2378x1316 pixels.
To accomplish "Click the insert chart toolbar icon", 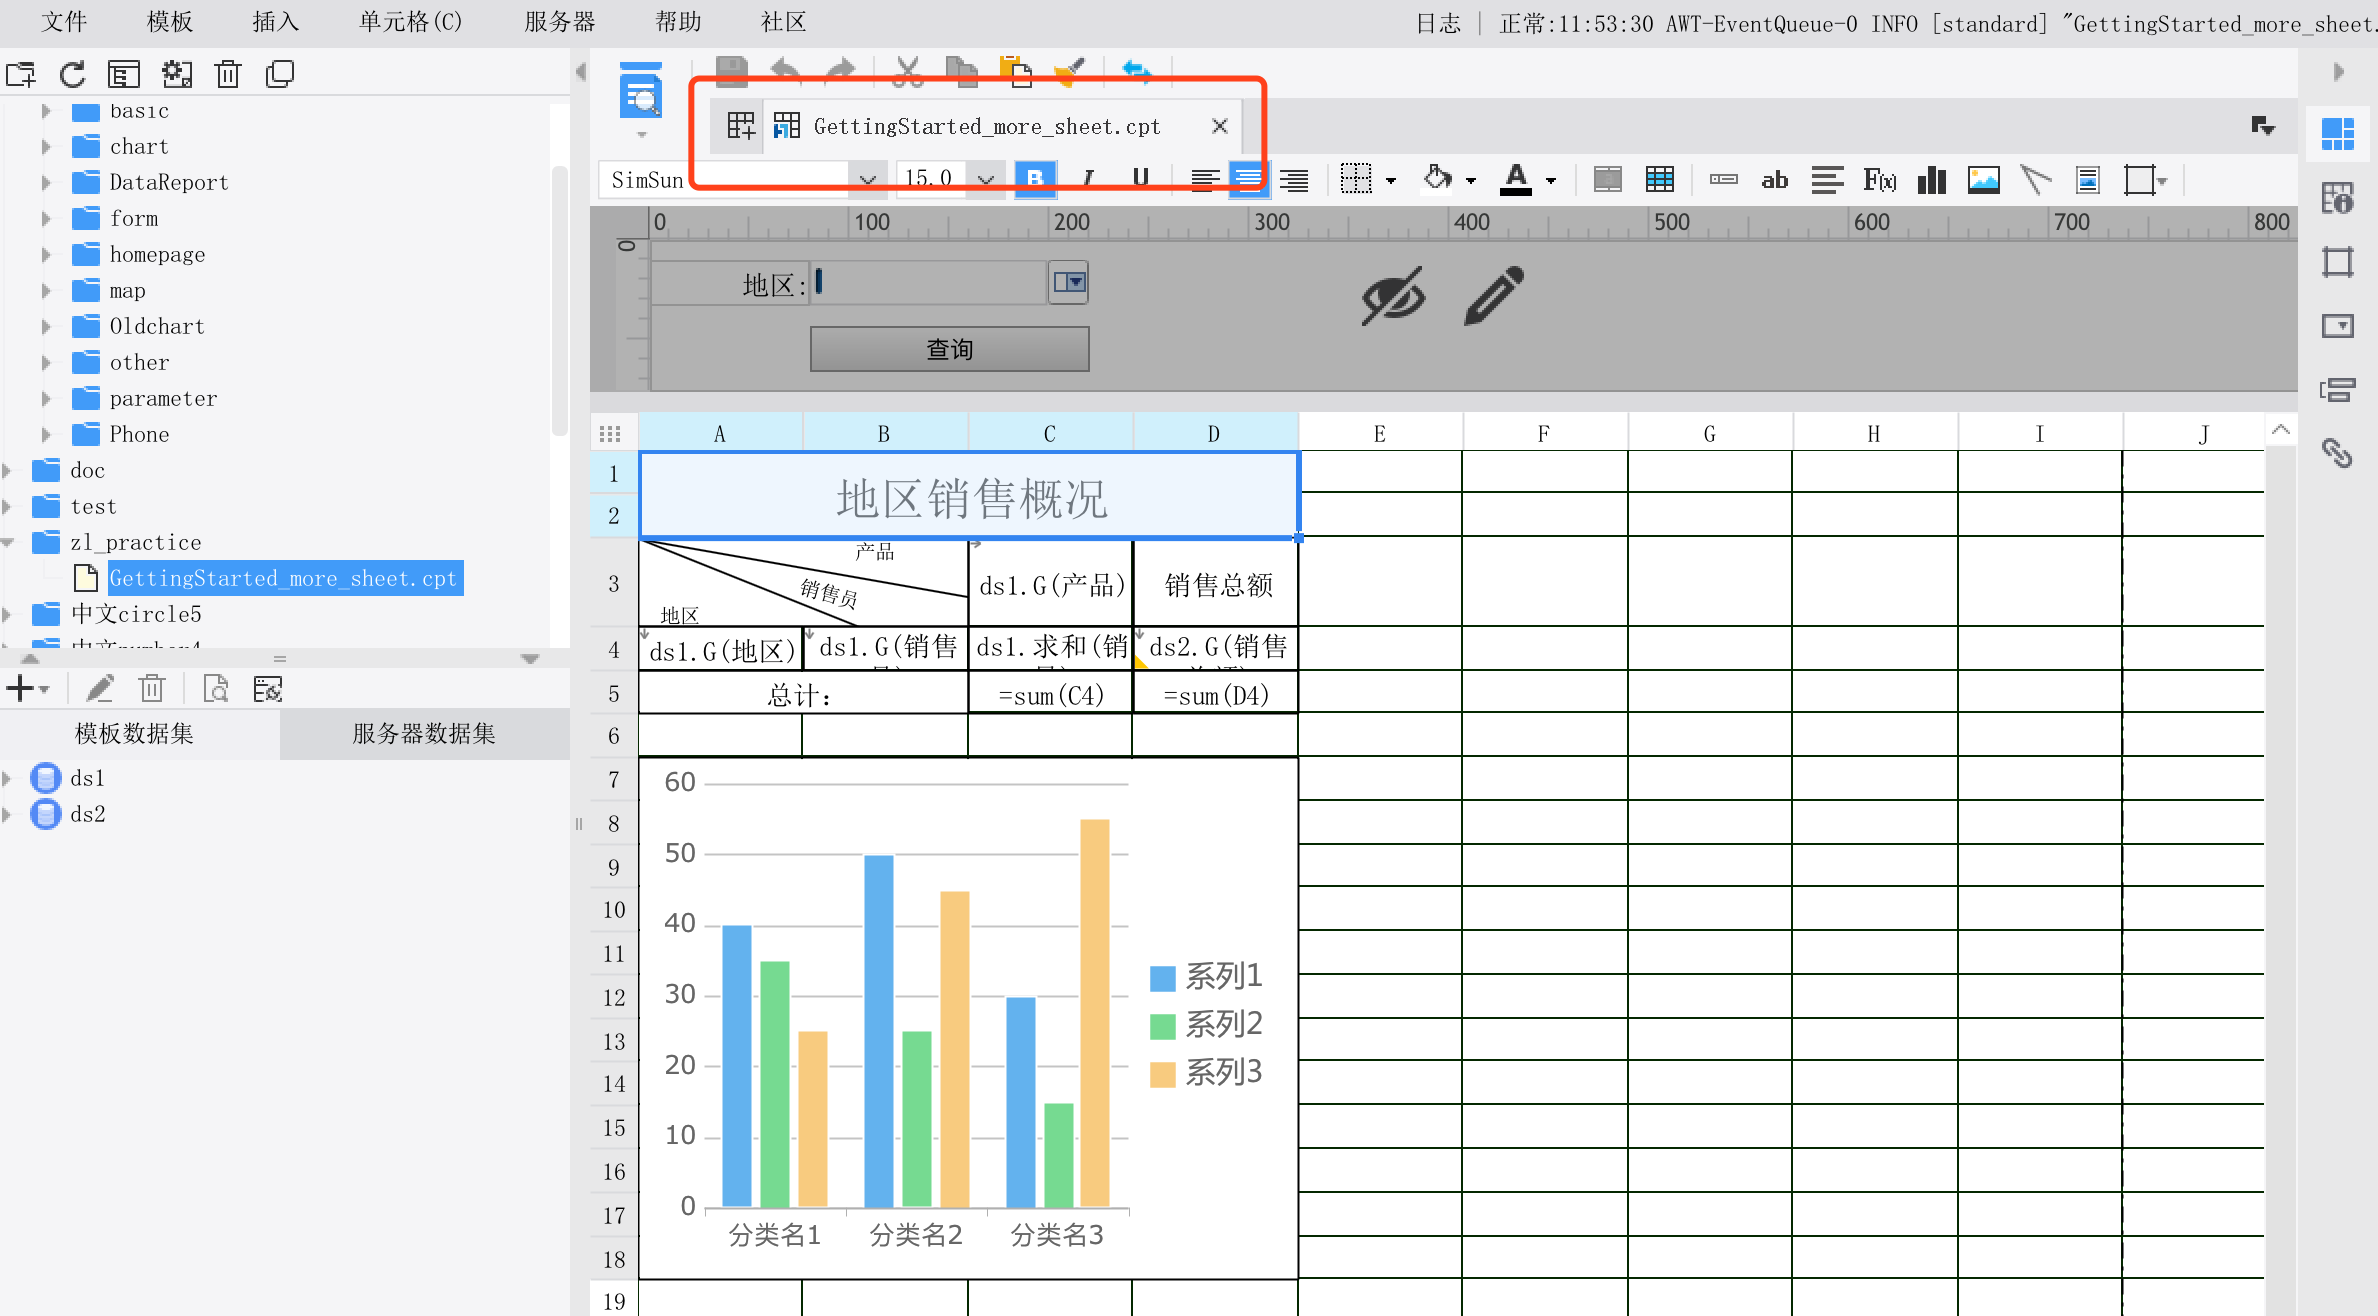I will (1931, 180).
